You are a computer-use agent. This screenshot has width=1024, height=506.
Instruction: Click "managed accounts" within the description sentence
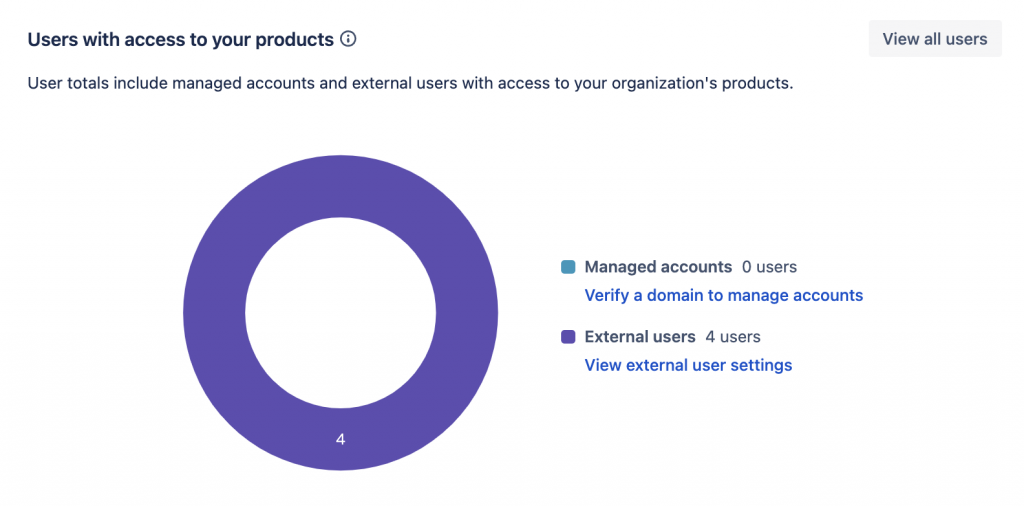[x=238, y=83]
